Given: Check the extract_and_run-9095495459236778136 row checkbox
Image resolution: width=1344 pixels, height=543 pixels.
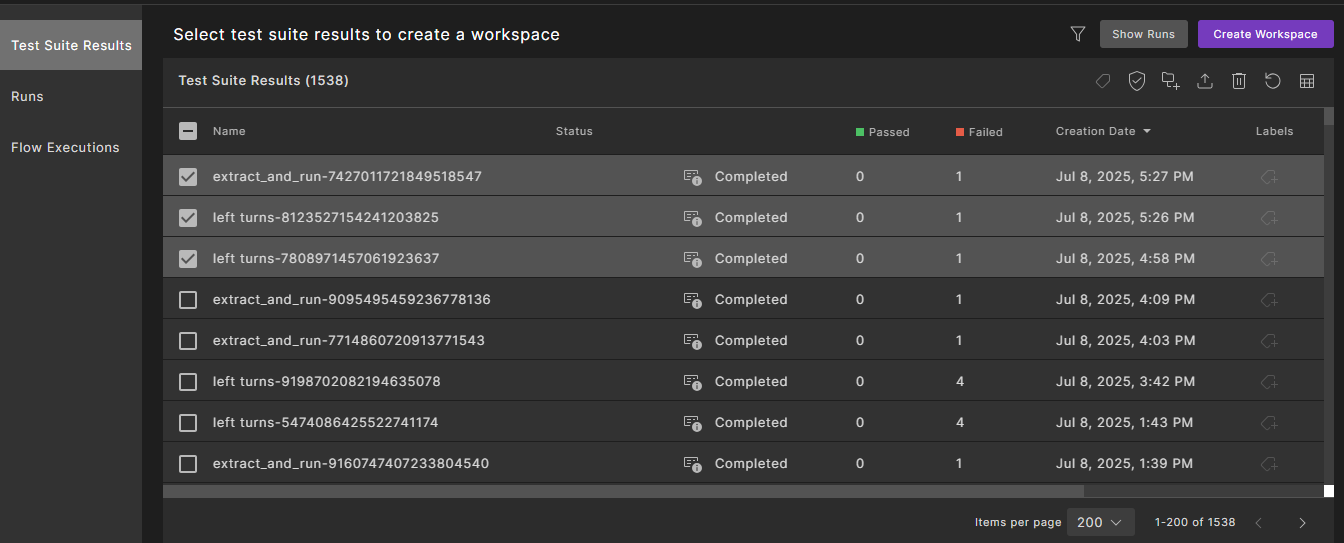Looking at the screenshot, I should pos(188,300).
